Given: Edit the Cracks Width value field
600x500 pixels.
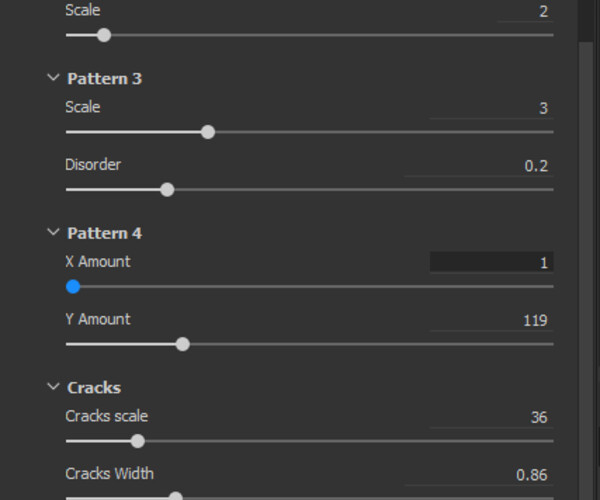Looking at the screenshot, I should [491, 474].
